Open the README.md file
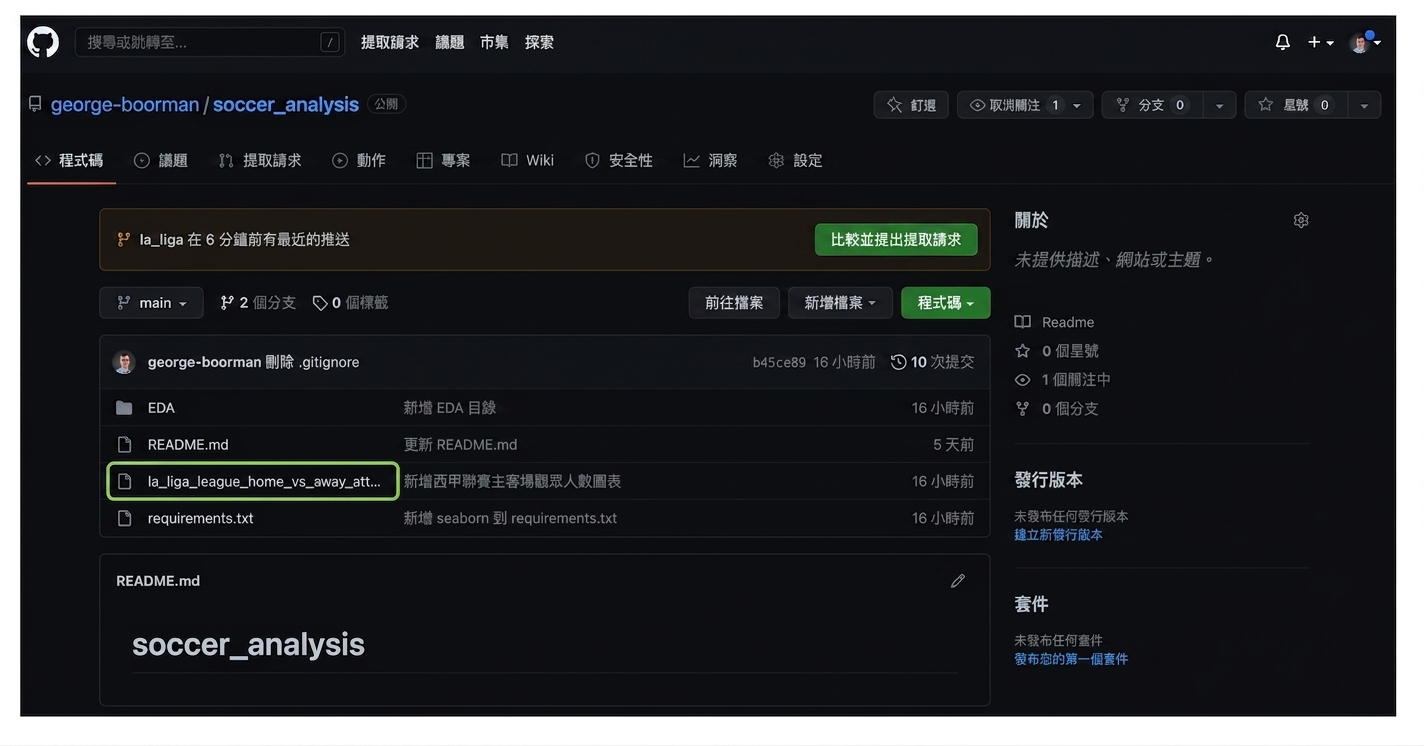The image size is (1424, 746). 188,445
